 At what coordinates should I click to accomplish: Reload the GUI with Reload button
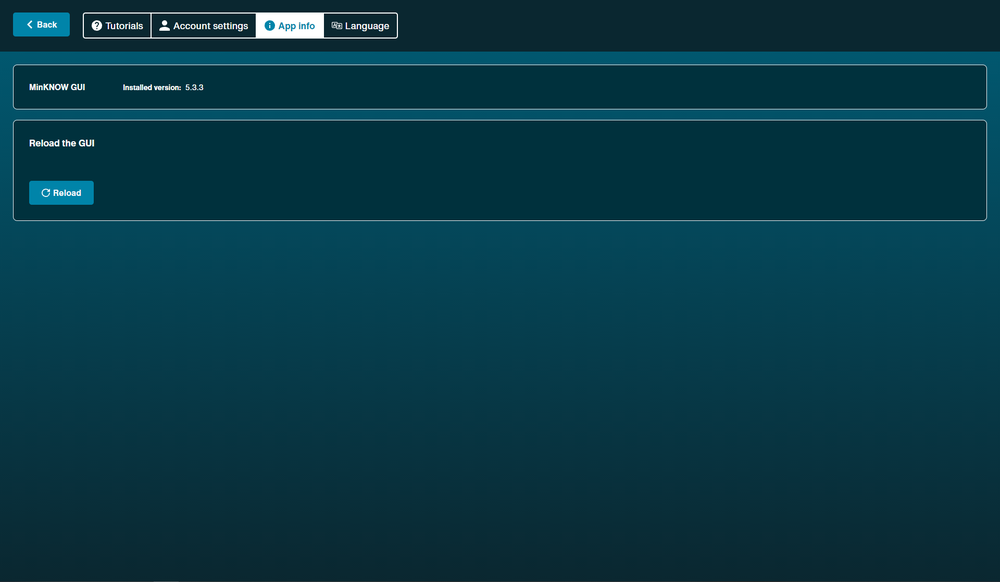tap(61, 193)
